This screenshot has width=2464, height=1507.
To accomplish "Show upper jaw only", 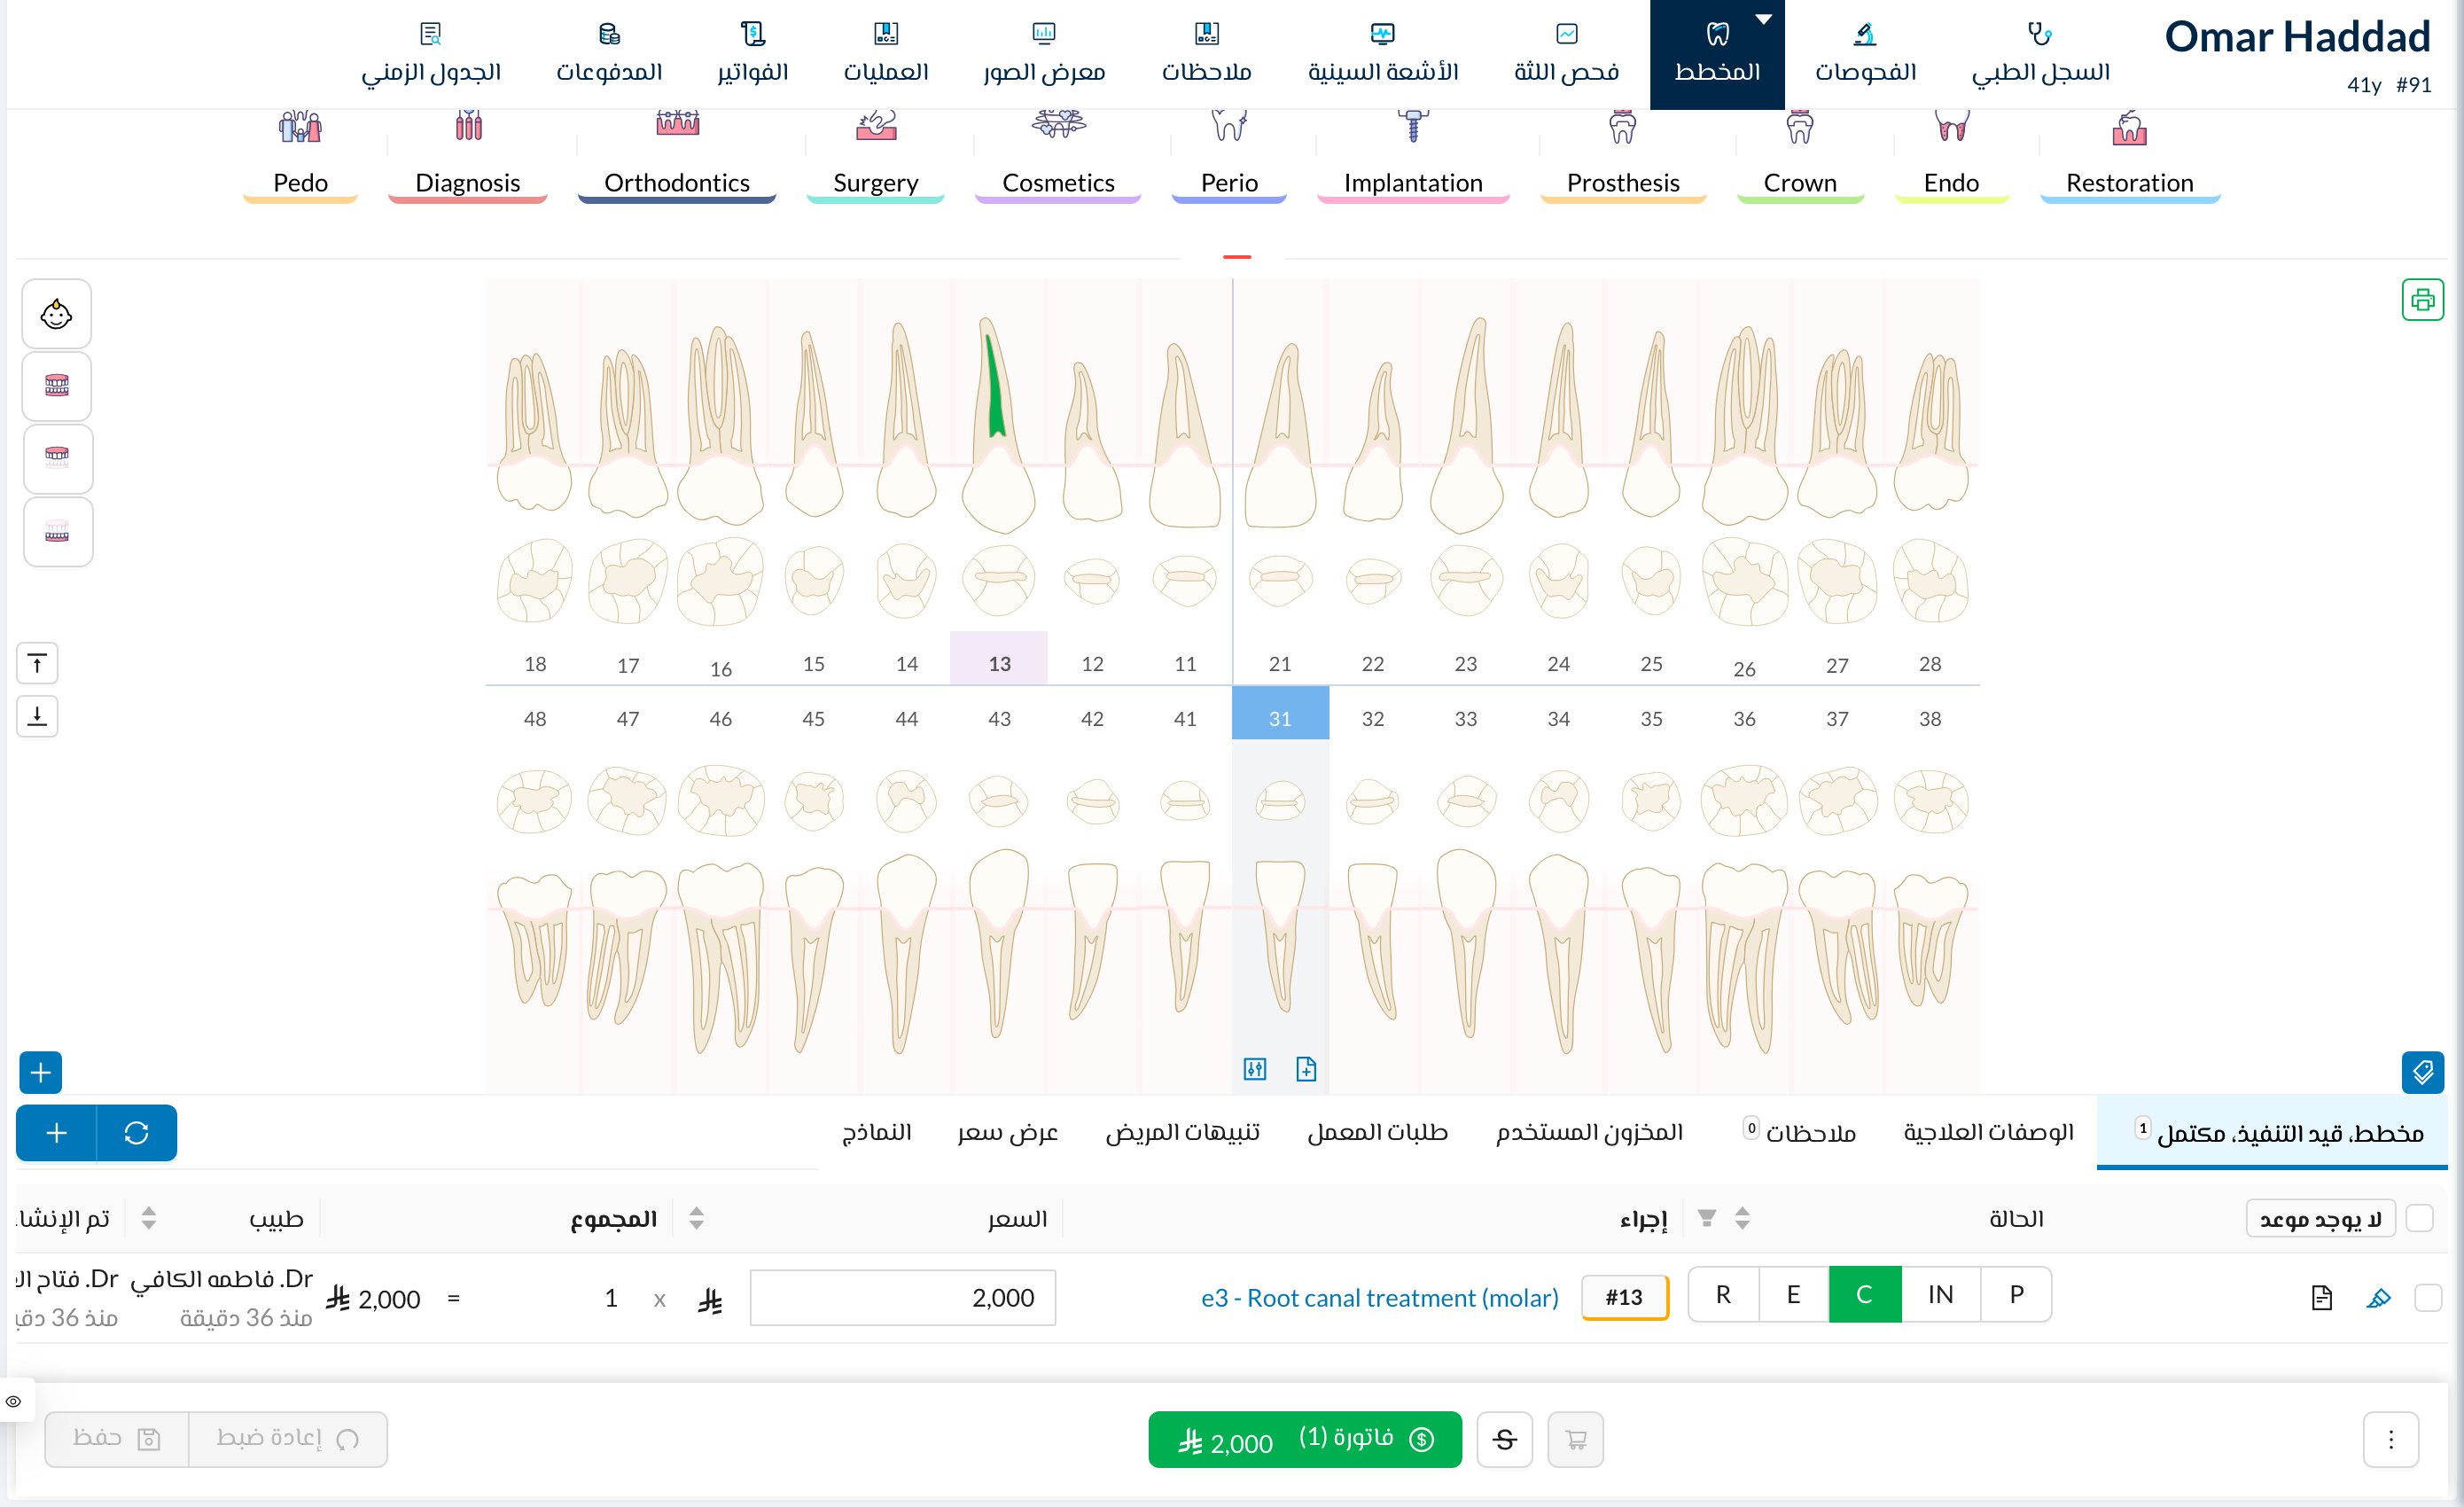I will [57, 458].
